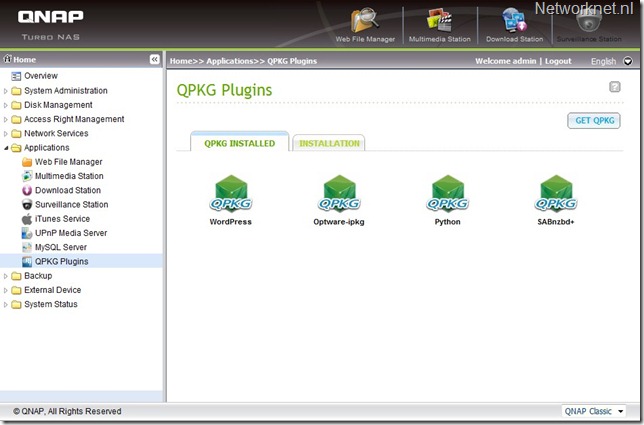Open the help question mark icon
This screenshot has width=644, height=425.
[614, 87]
